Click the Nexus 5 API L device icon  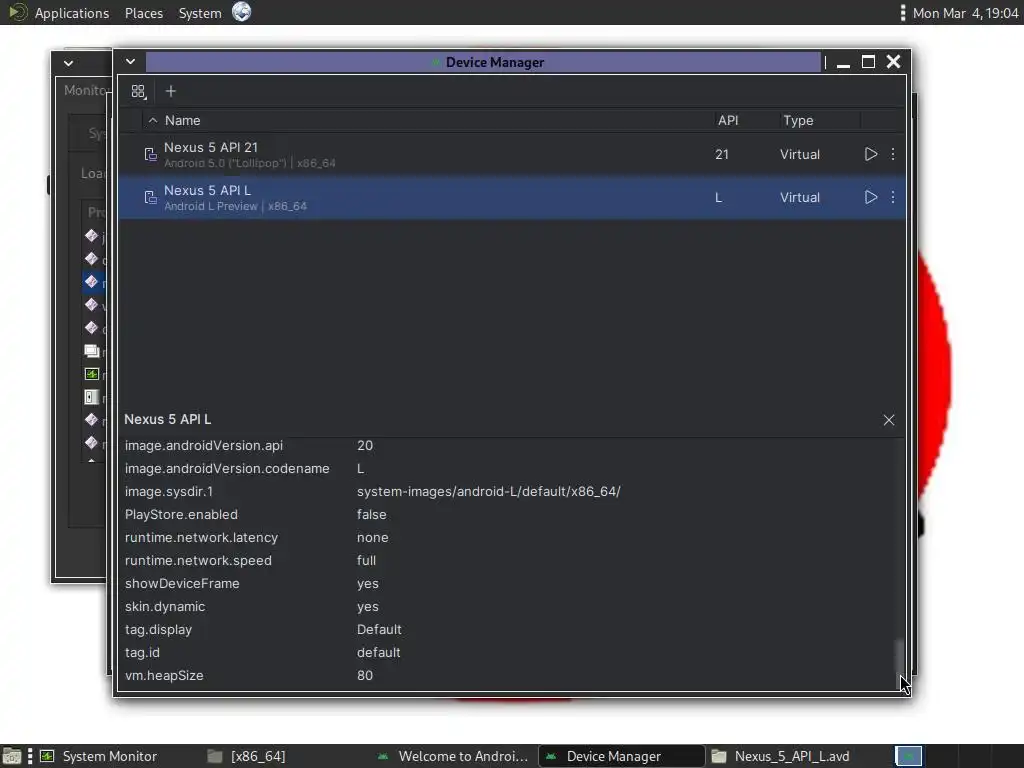(x=150, y=197)
